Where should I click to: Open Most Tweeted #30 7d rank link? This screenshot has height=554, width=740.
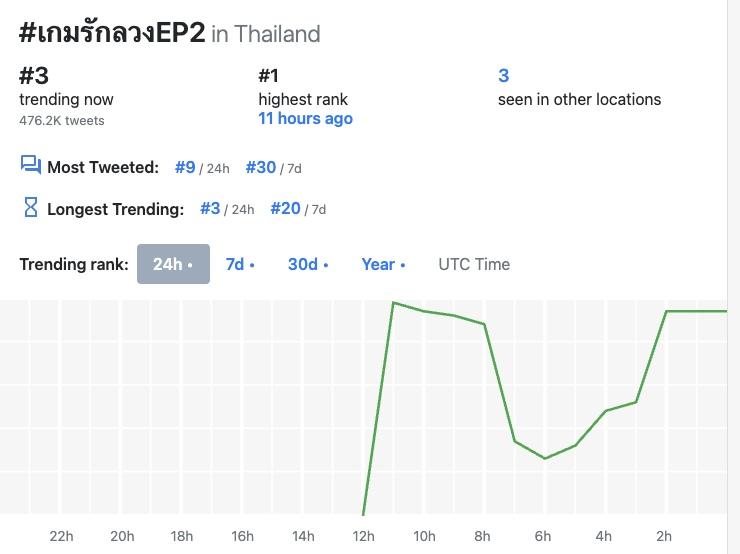(x=260, y=167)
